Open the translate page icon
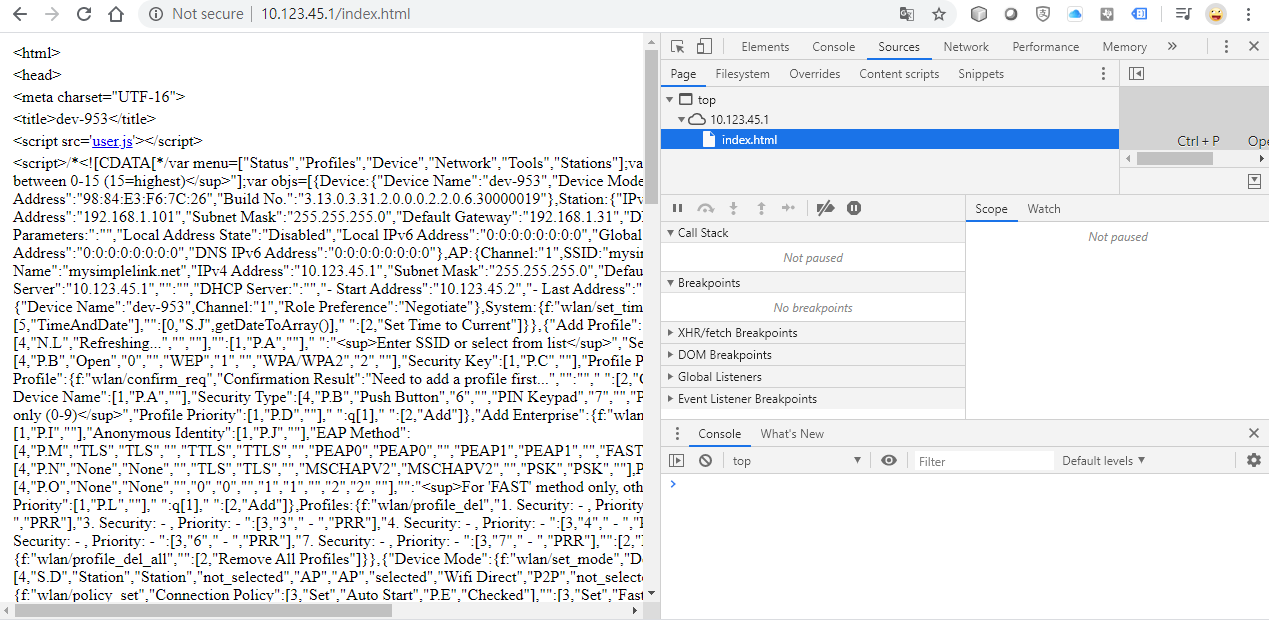Screen dimensions: 1269x626 point(906,14)
